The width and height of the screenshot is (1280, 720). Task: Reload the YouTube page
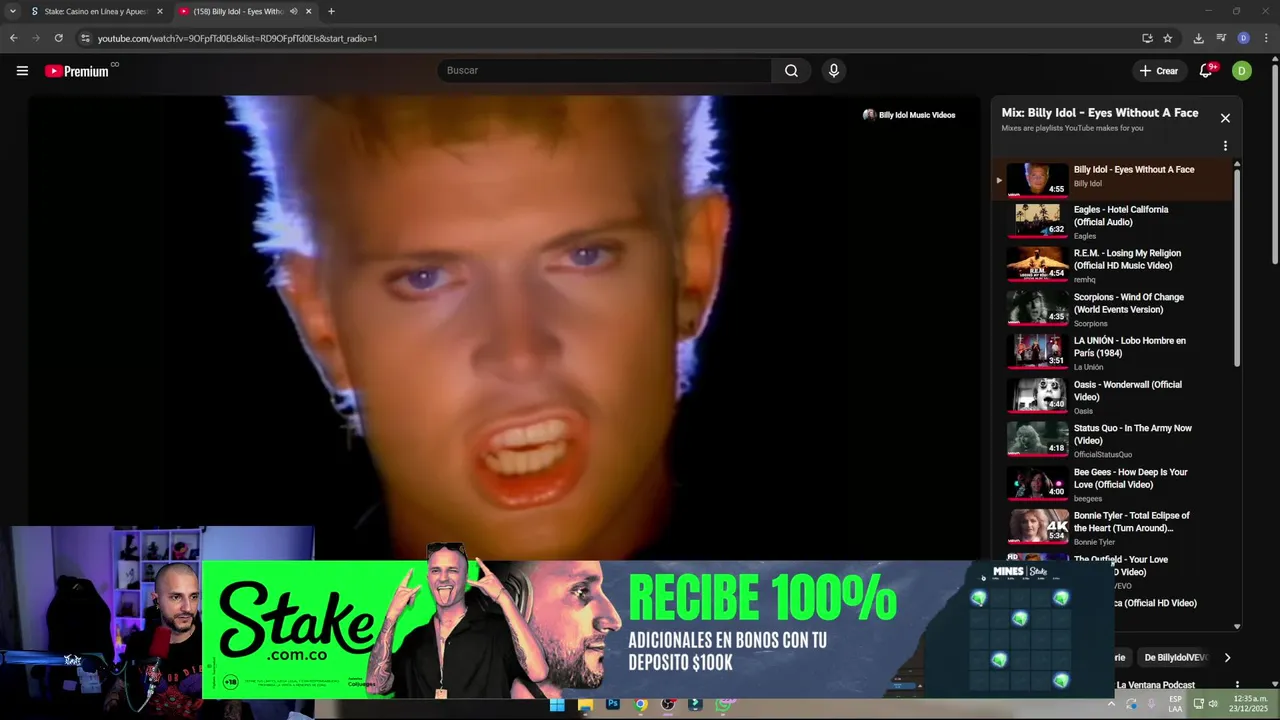[x=58, y=38]
